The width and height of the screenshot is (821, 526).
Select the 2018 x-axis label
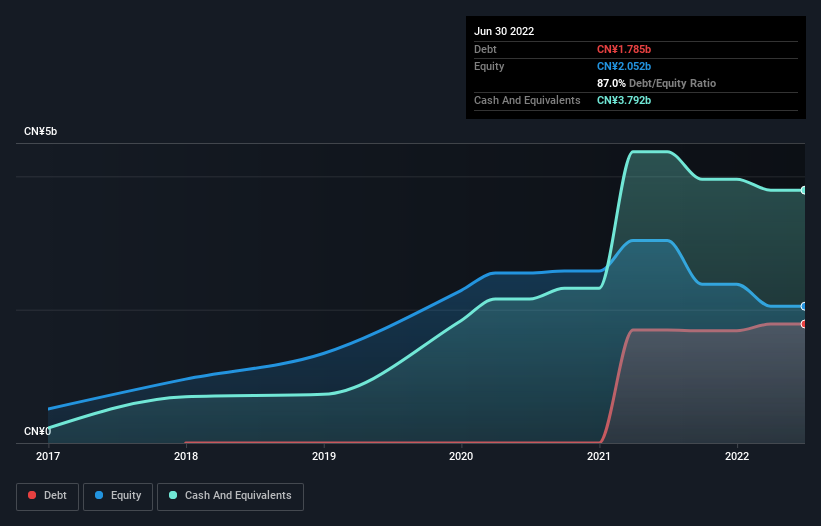click(x=186, y=456)
